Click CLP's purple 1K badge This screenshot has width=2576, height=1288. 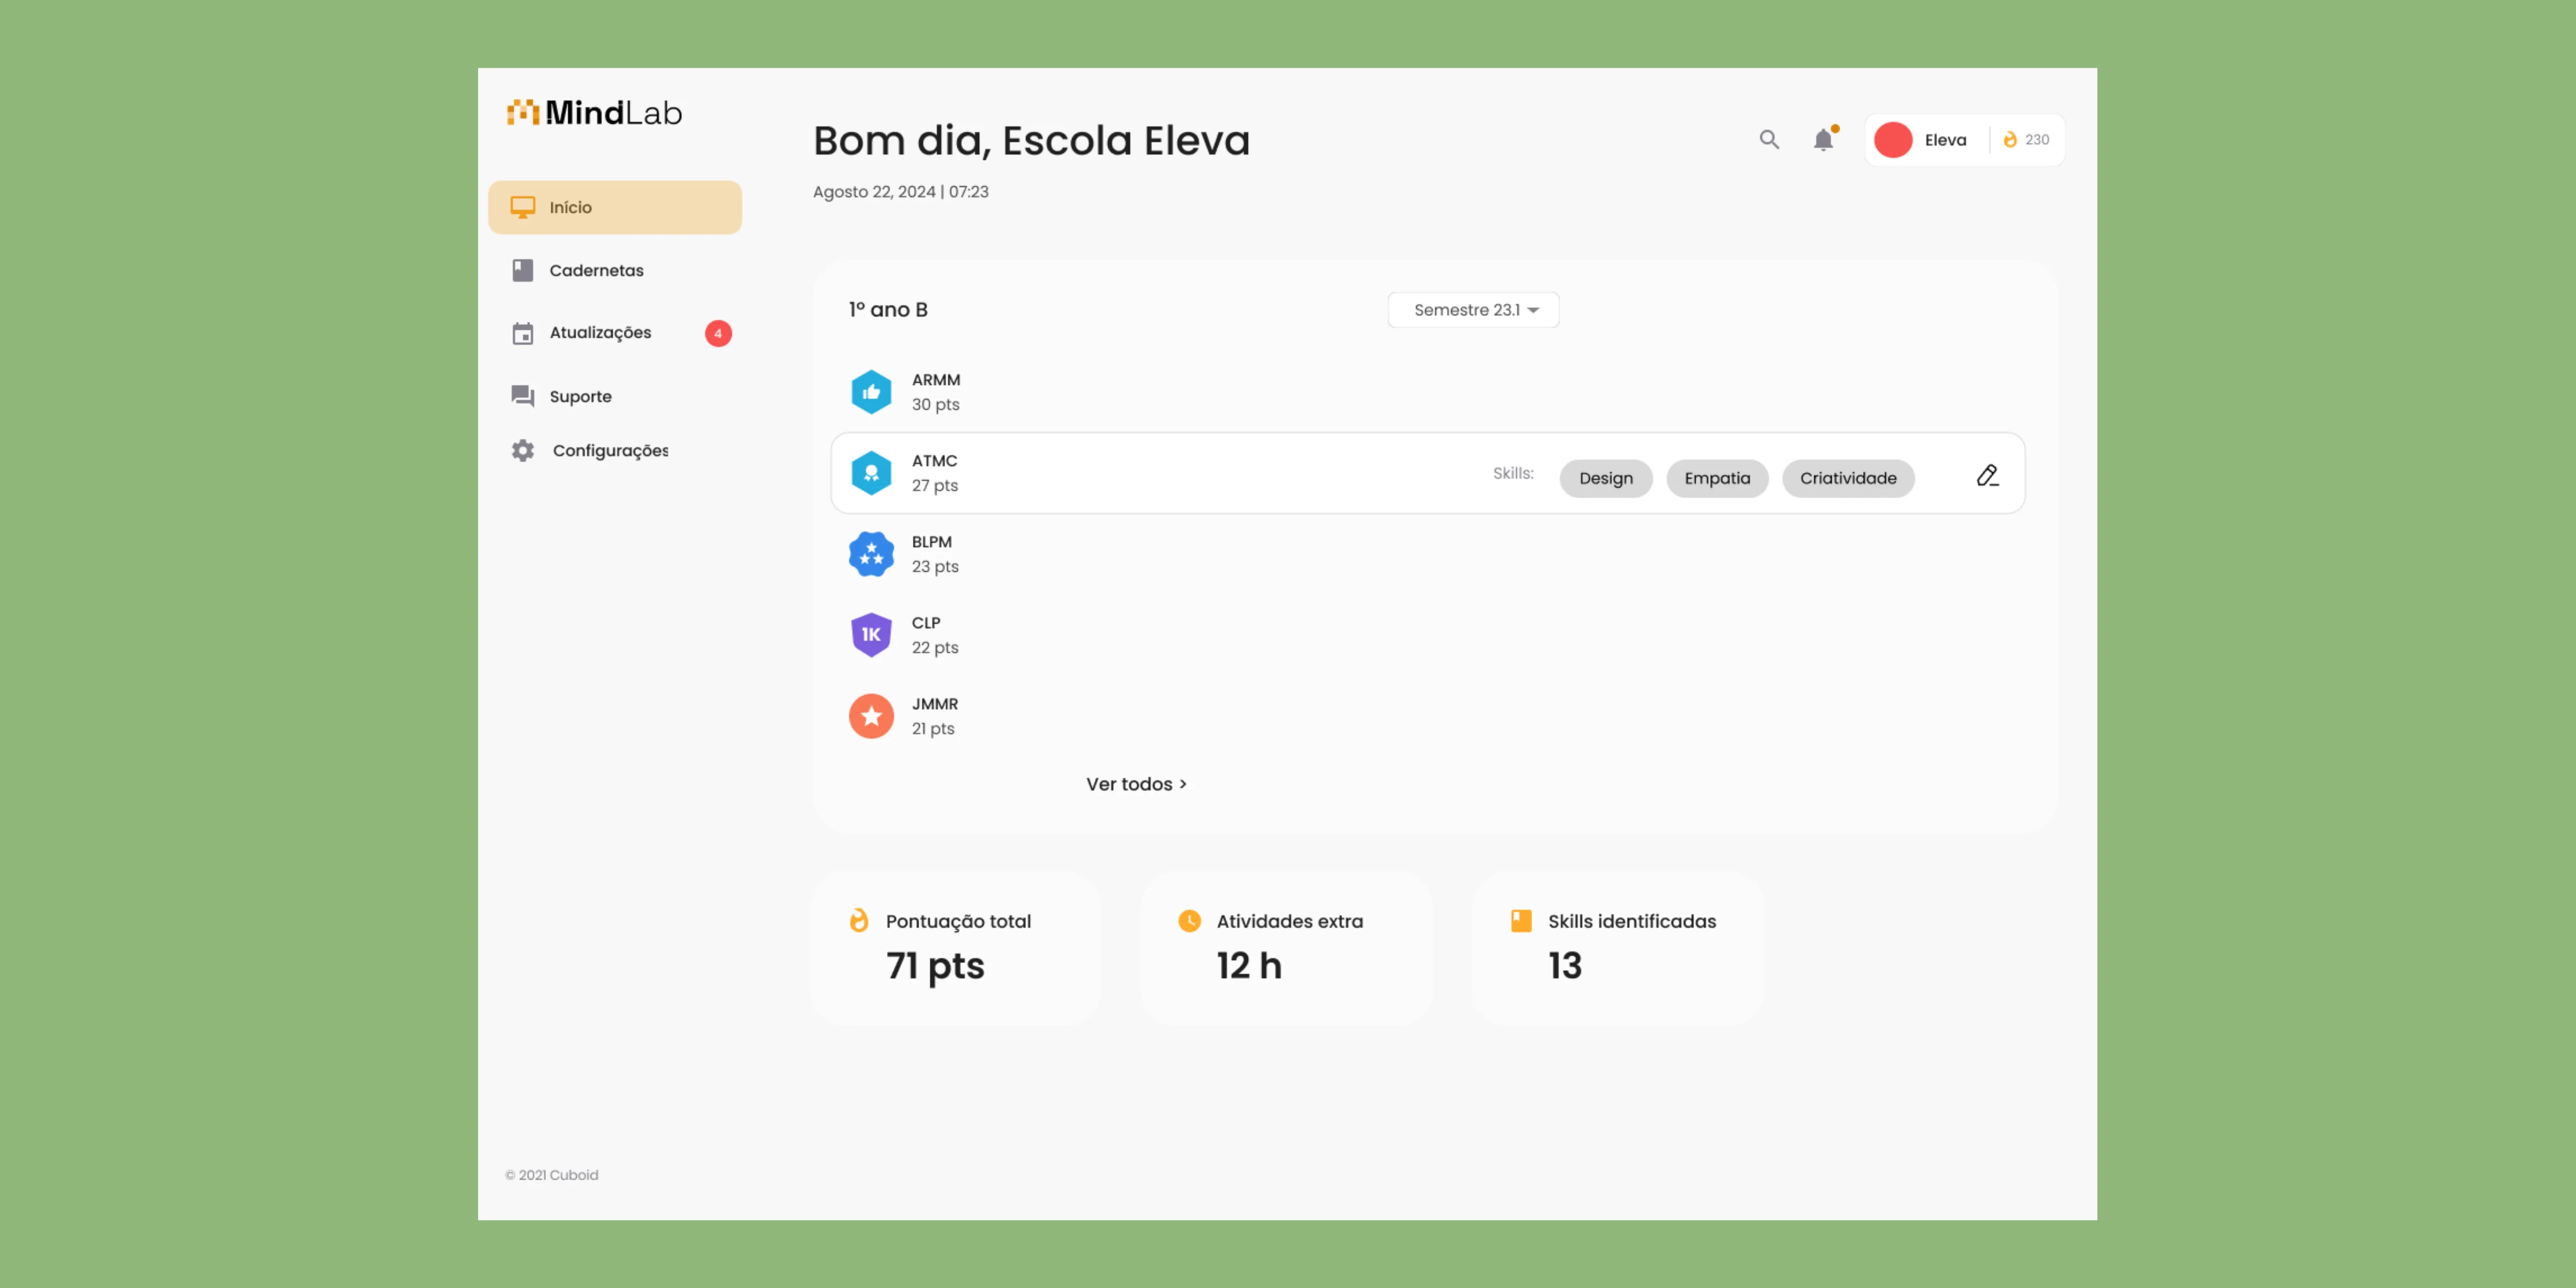871,635
